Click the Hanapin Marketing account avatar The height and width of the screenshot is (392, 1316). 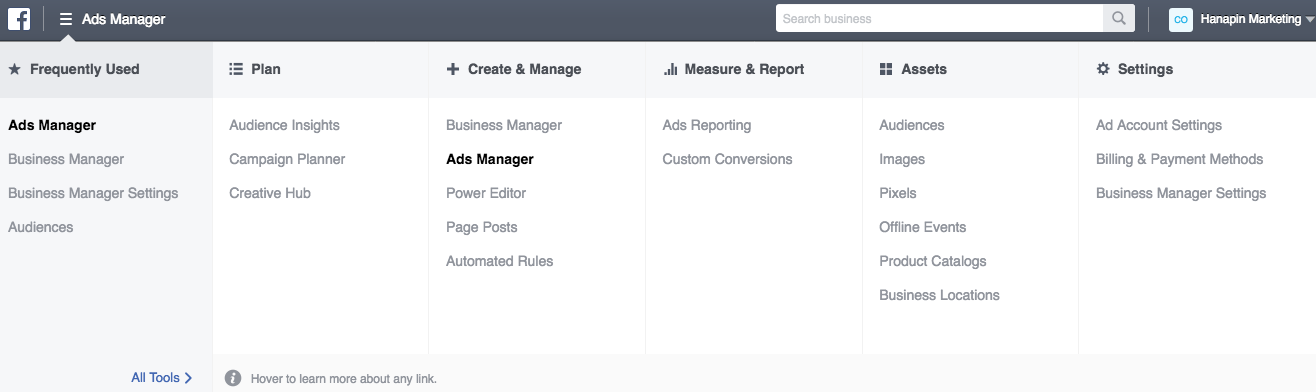coord(1180,19)
